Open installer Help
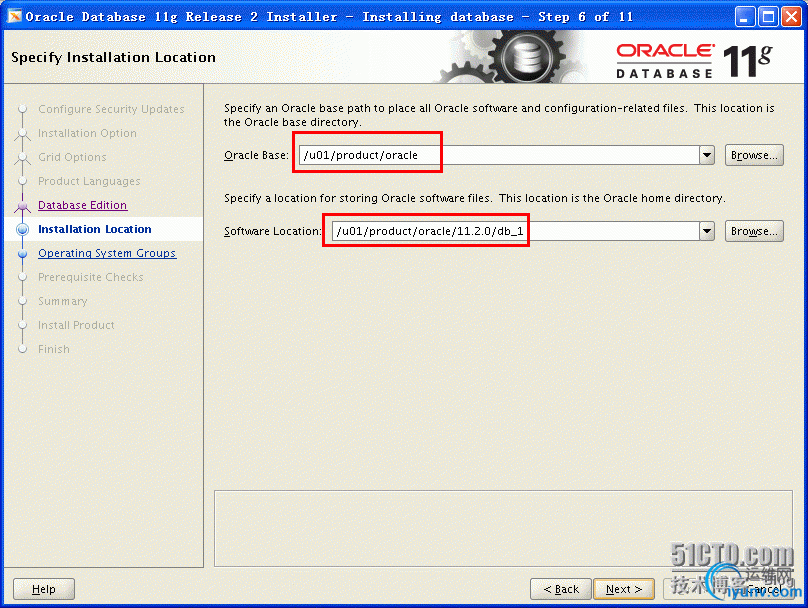 (x=44, y=589)
